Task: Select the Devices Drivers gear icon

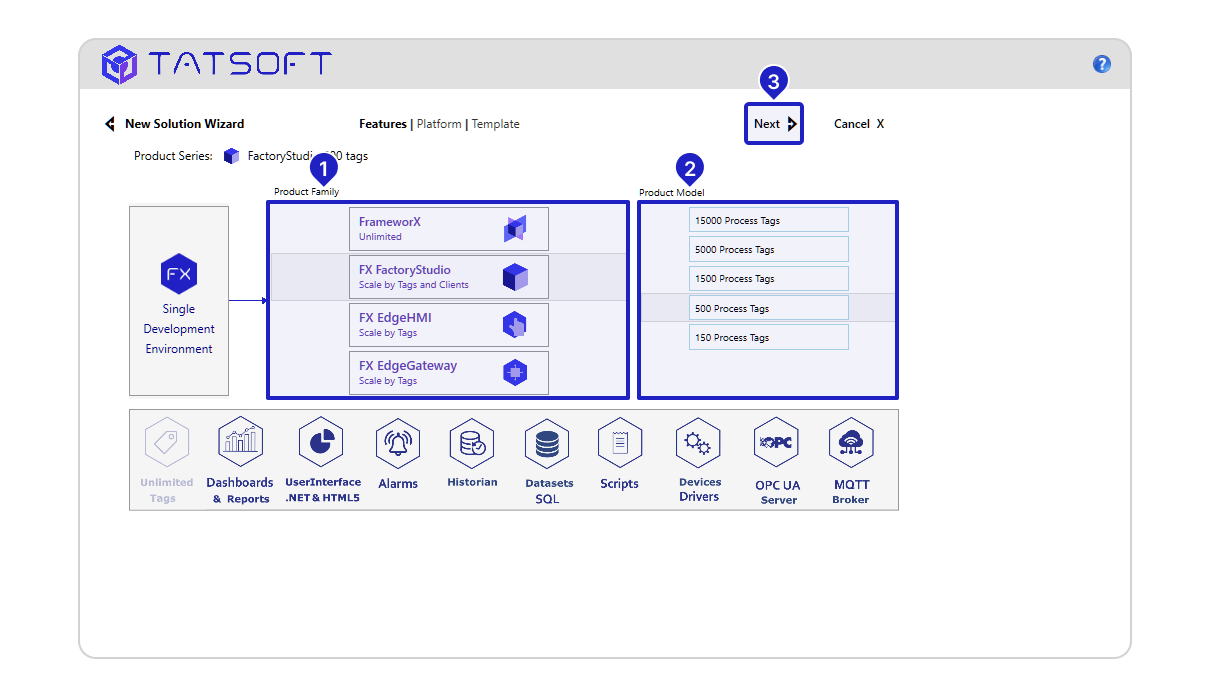Action: [698, 443]
